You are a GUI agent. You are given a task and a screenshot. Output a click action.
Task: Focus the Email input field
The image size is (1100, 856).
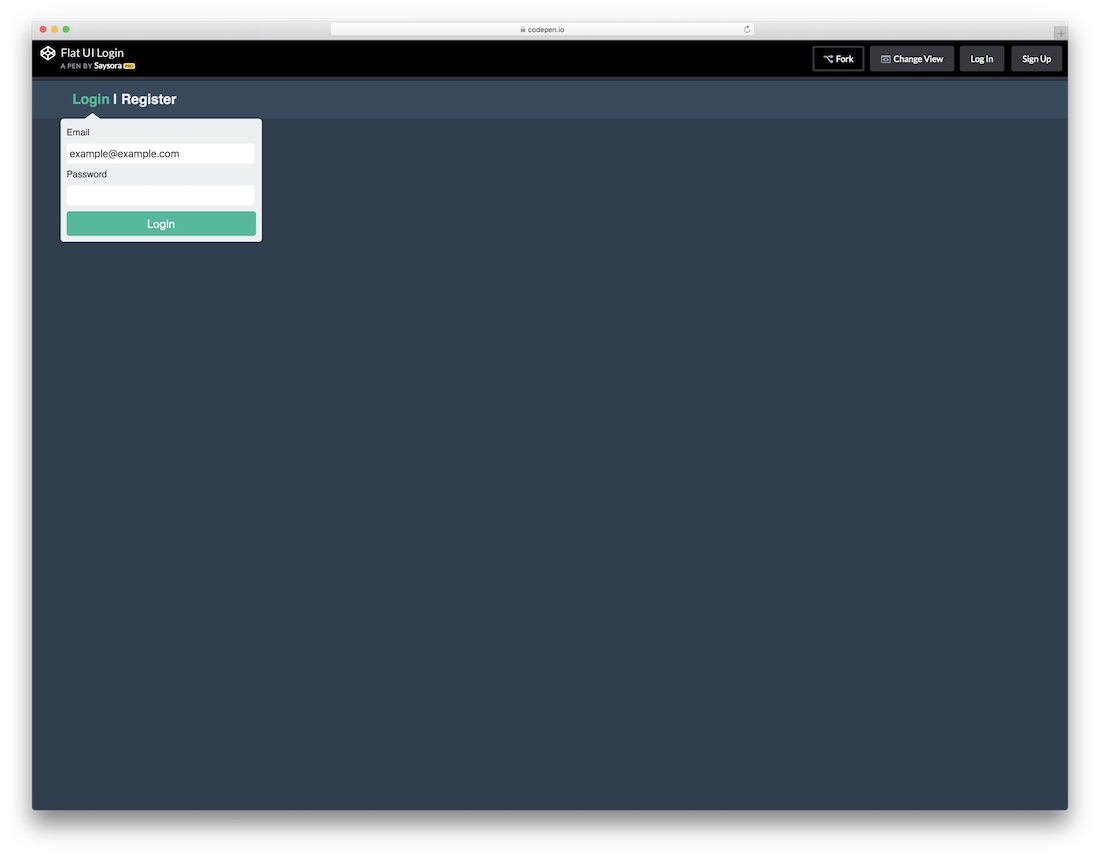tap(160, 154)
